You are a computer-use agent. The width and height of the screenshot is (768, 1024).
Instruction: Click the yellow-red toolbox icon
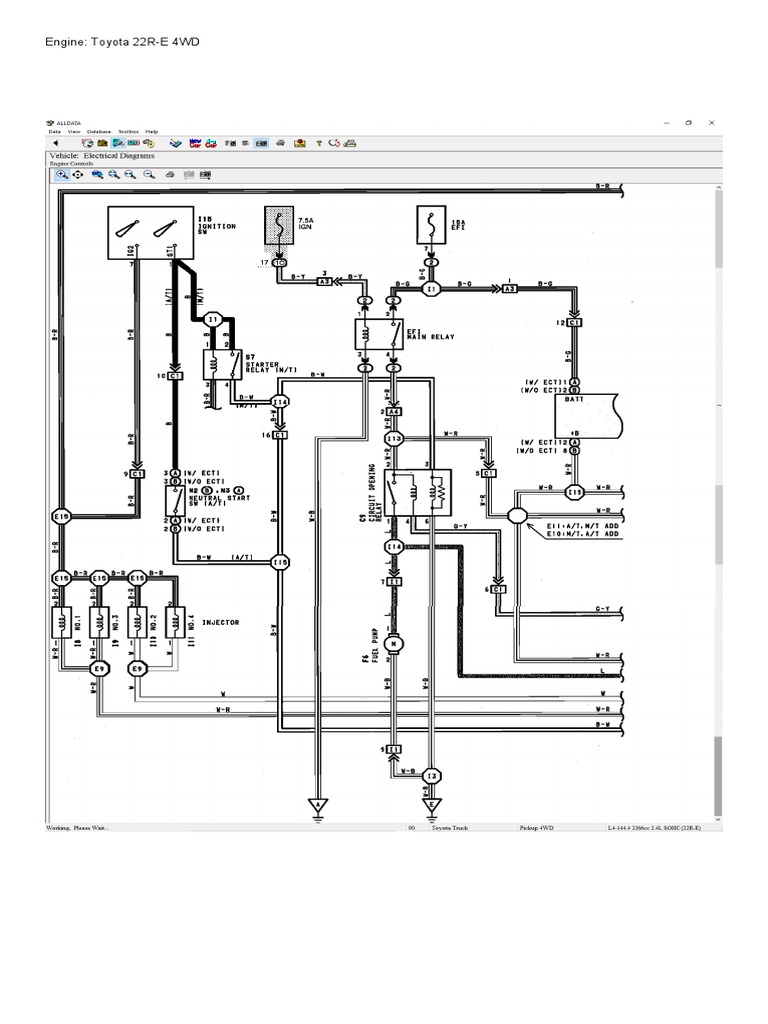[x=300, y=143]
